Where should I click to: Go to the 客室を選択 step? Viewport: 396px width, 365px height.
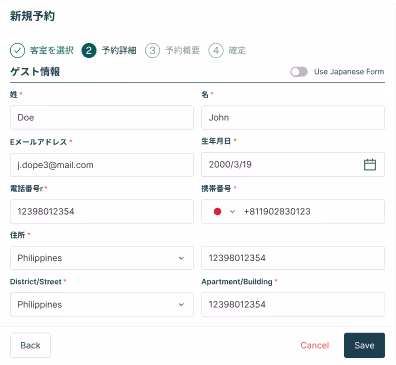tap(52, 50)
